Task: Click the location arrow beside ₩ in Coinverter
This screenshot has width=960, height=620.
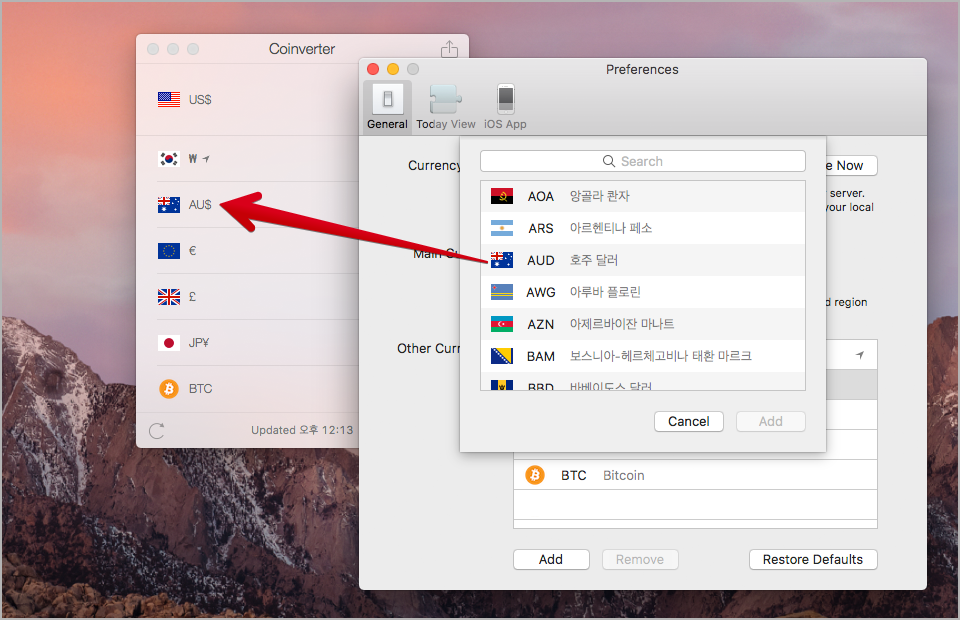Action: coord(206,159)
